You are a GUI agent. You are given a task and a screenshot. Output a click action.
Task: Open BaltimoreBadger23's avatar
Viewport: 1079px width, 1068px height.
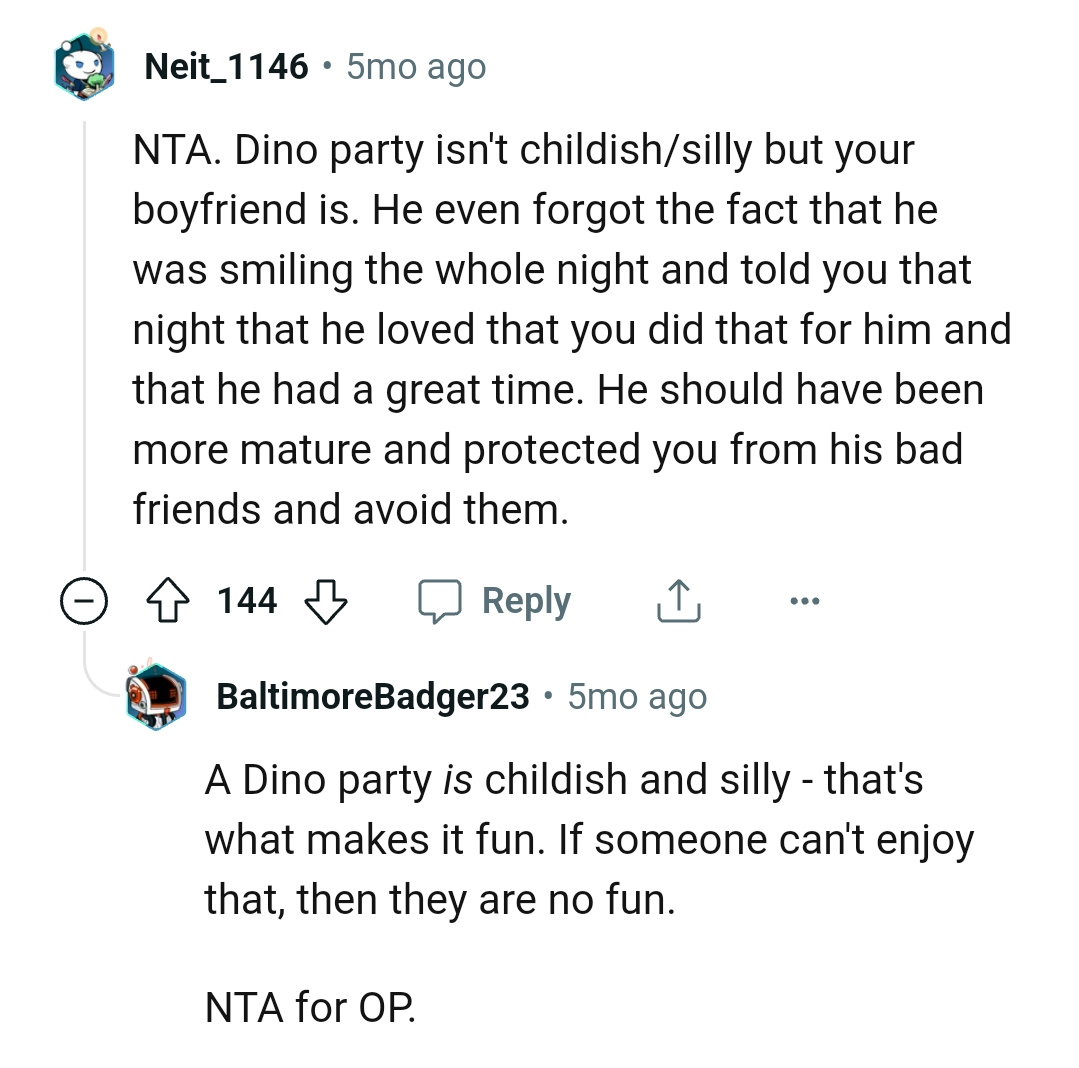point(158,696)
